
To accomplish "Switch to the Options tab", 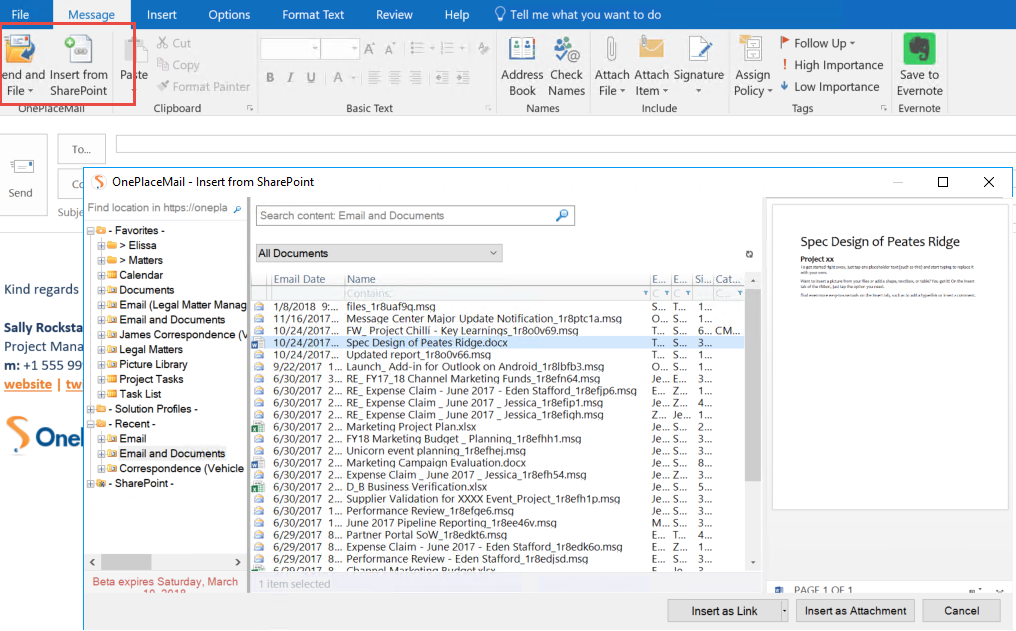I will (x=229, y=14).
